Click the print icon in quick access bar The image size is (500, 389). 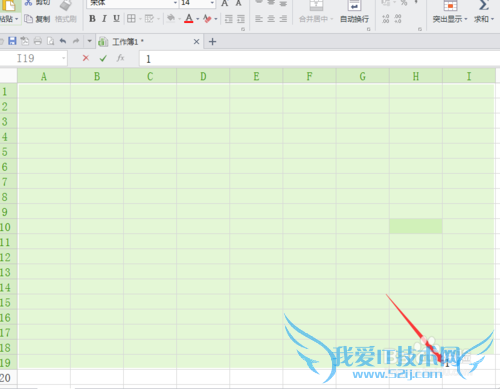[38, 41]
